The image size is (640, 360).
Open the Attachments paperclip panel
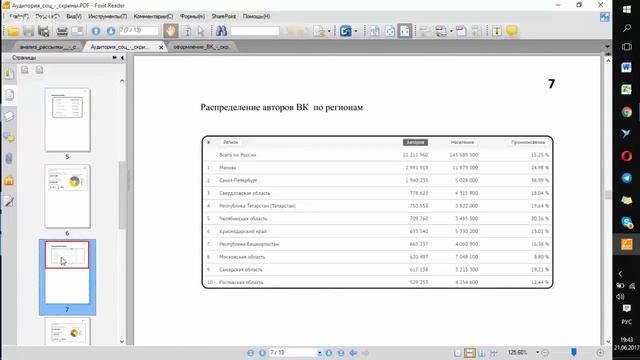9,158
